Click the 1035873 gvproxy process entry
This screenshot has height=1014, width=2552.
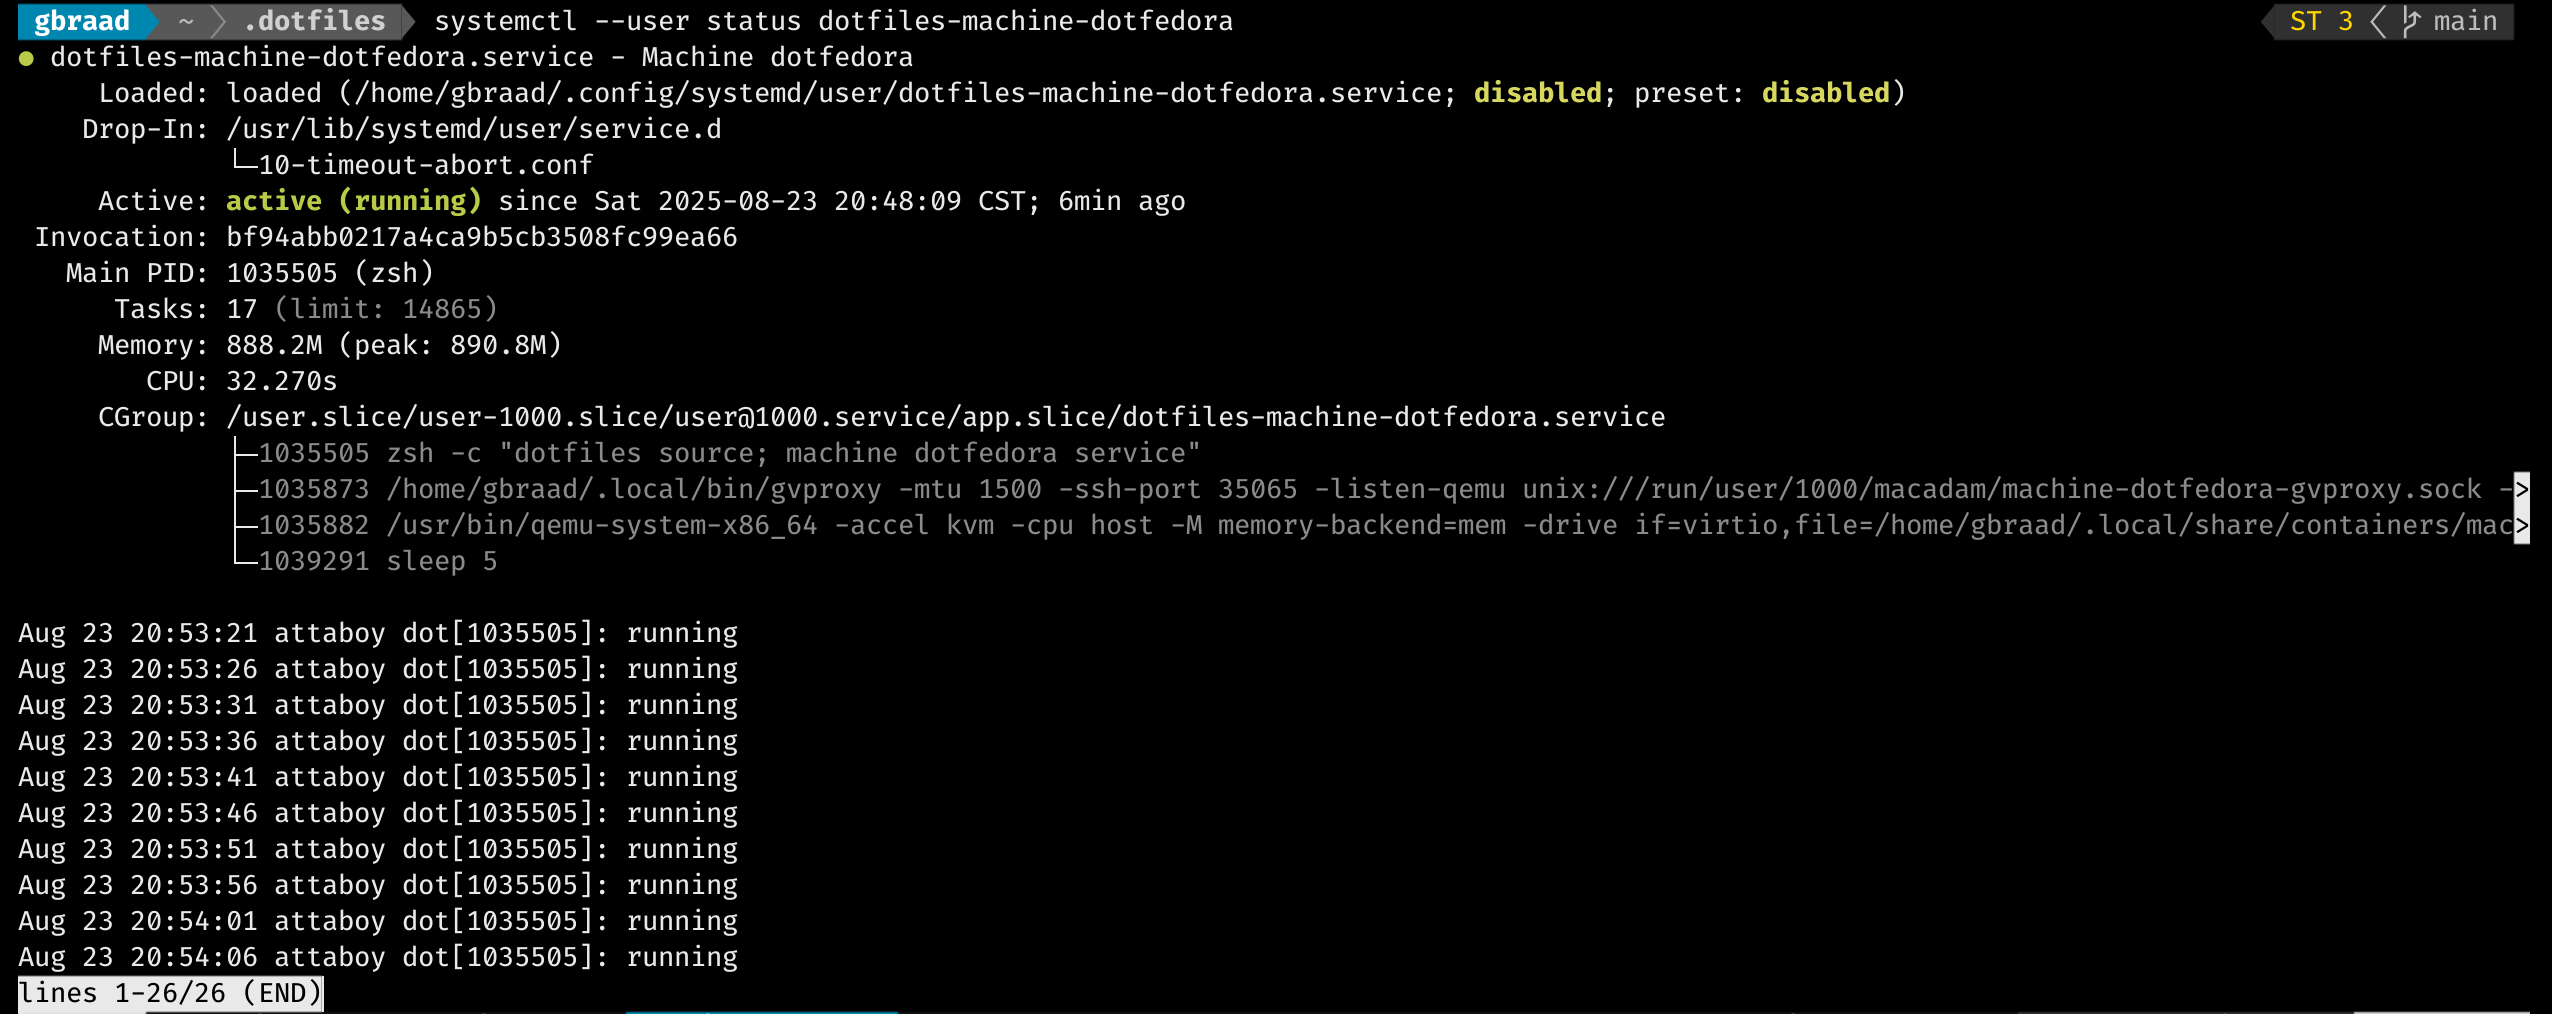[x=1370, y=489]
